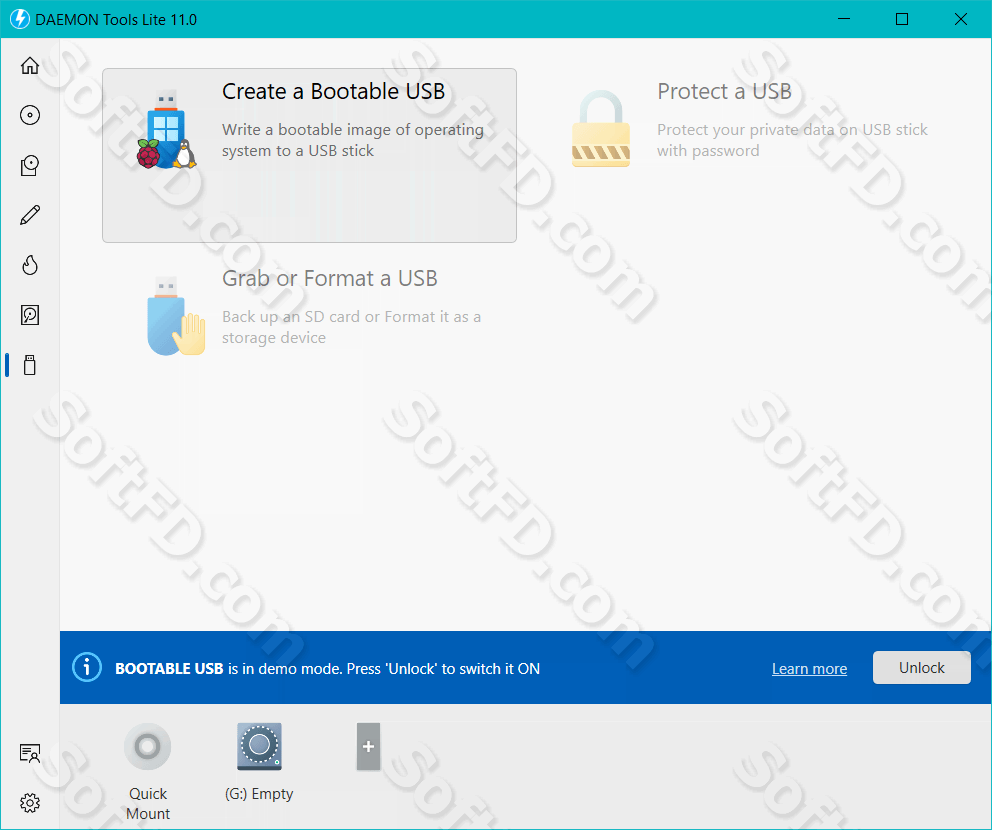The width and height of the screenshot is (992, 830).
Task: Select the (G:) Empty virtual drive
Action: coord(259,746)
